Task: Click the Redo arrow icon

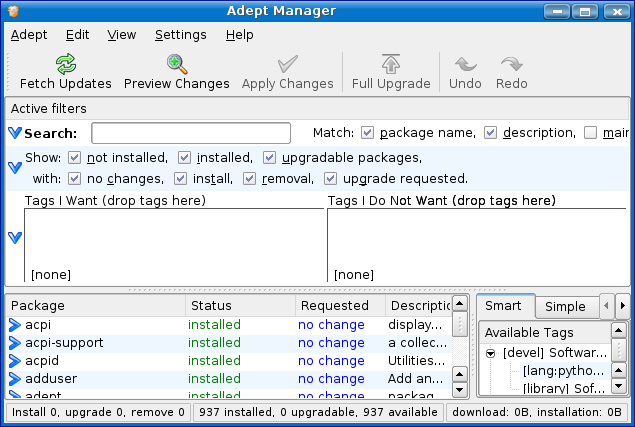Action: pos(511,65)
